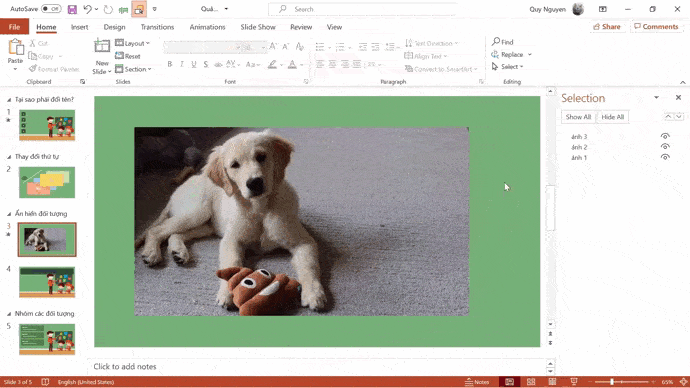Open the Review tab

click(x=301, y=27)
